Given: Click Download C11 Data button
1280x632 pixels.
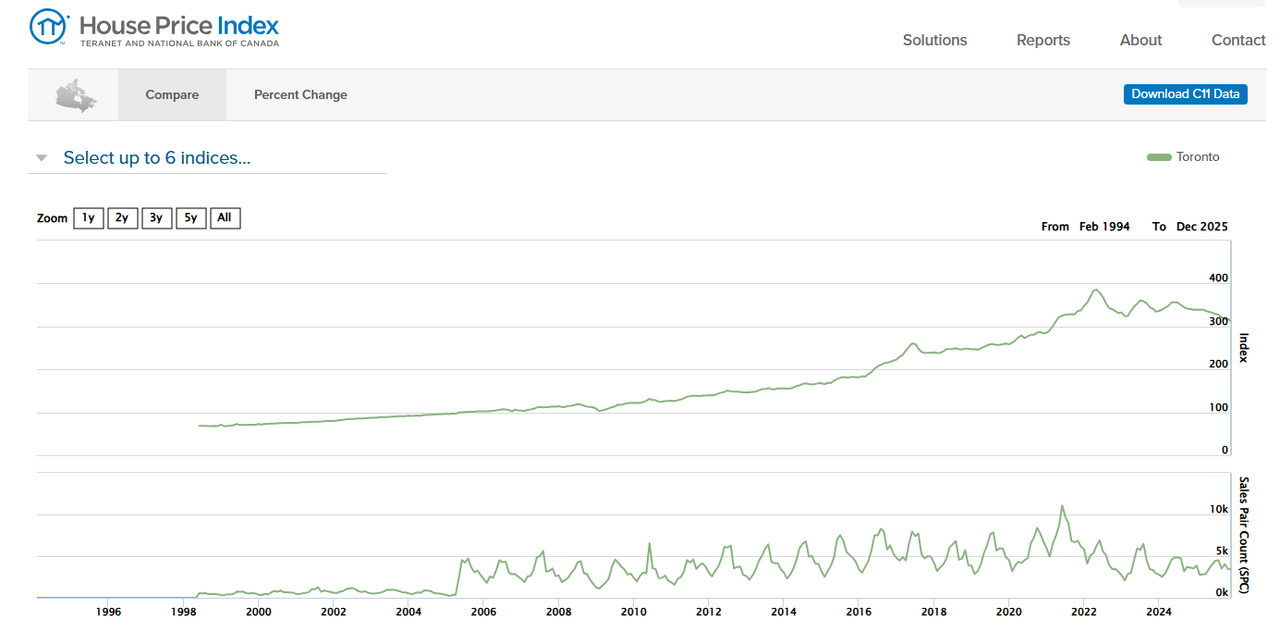Looking at the screenshot, I should [1185, 94].
